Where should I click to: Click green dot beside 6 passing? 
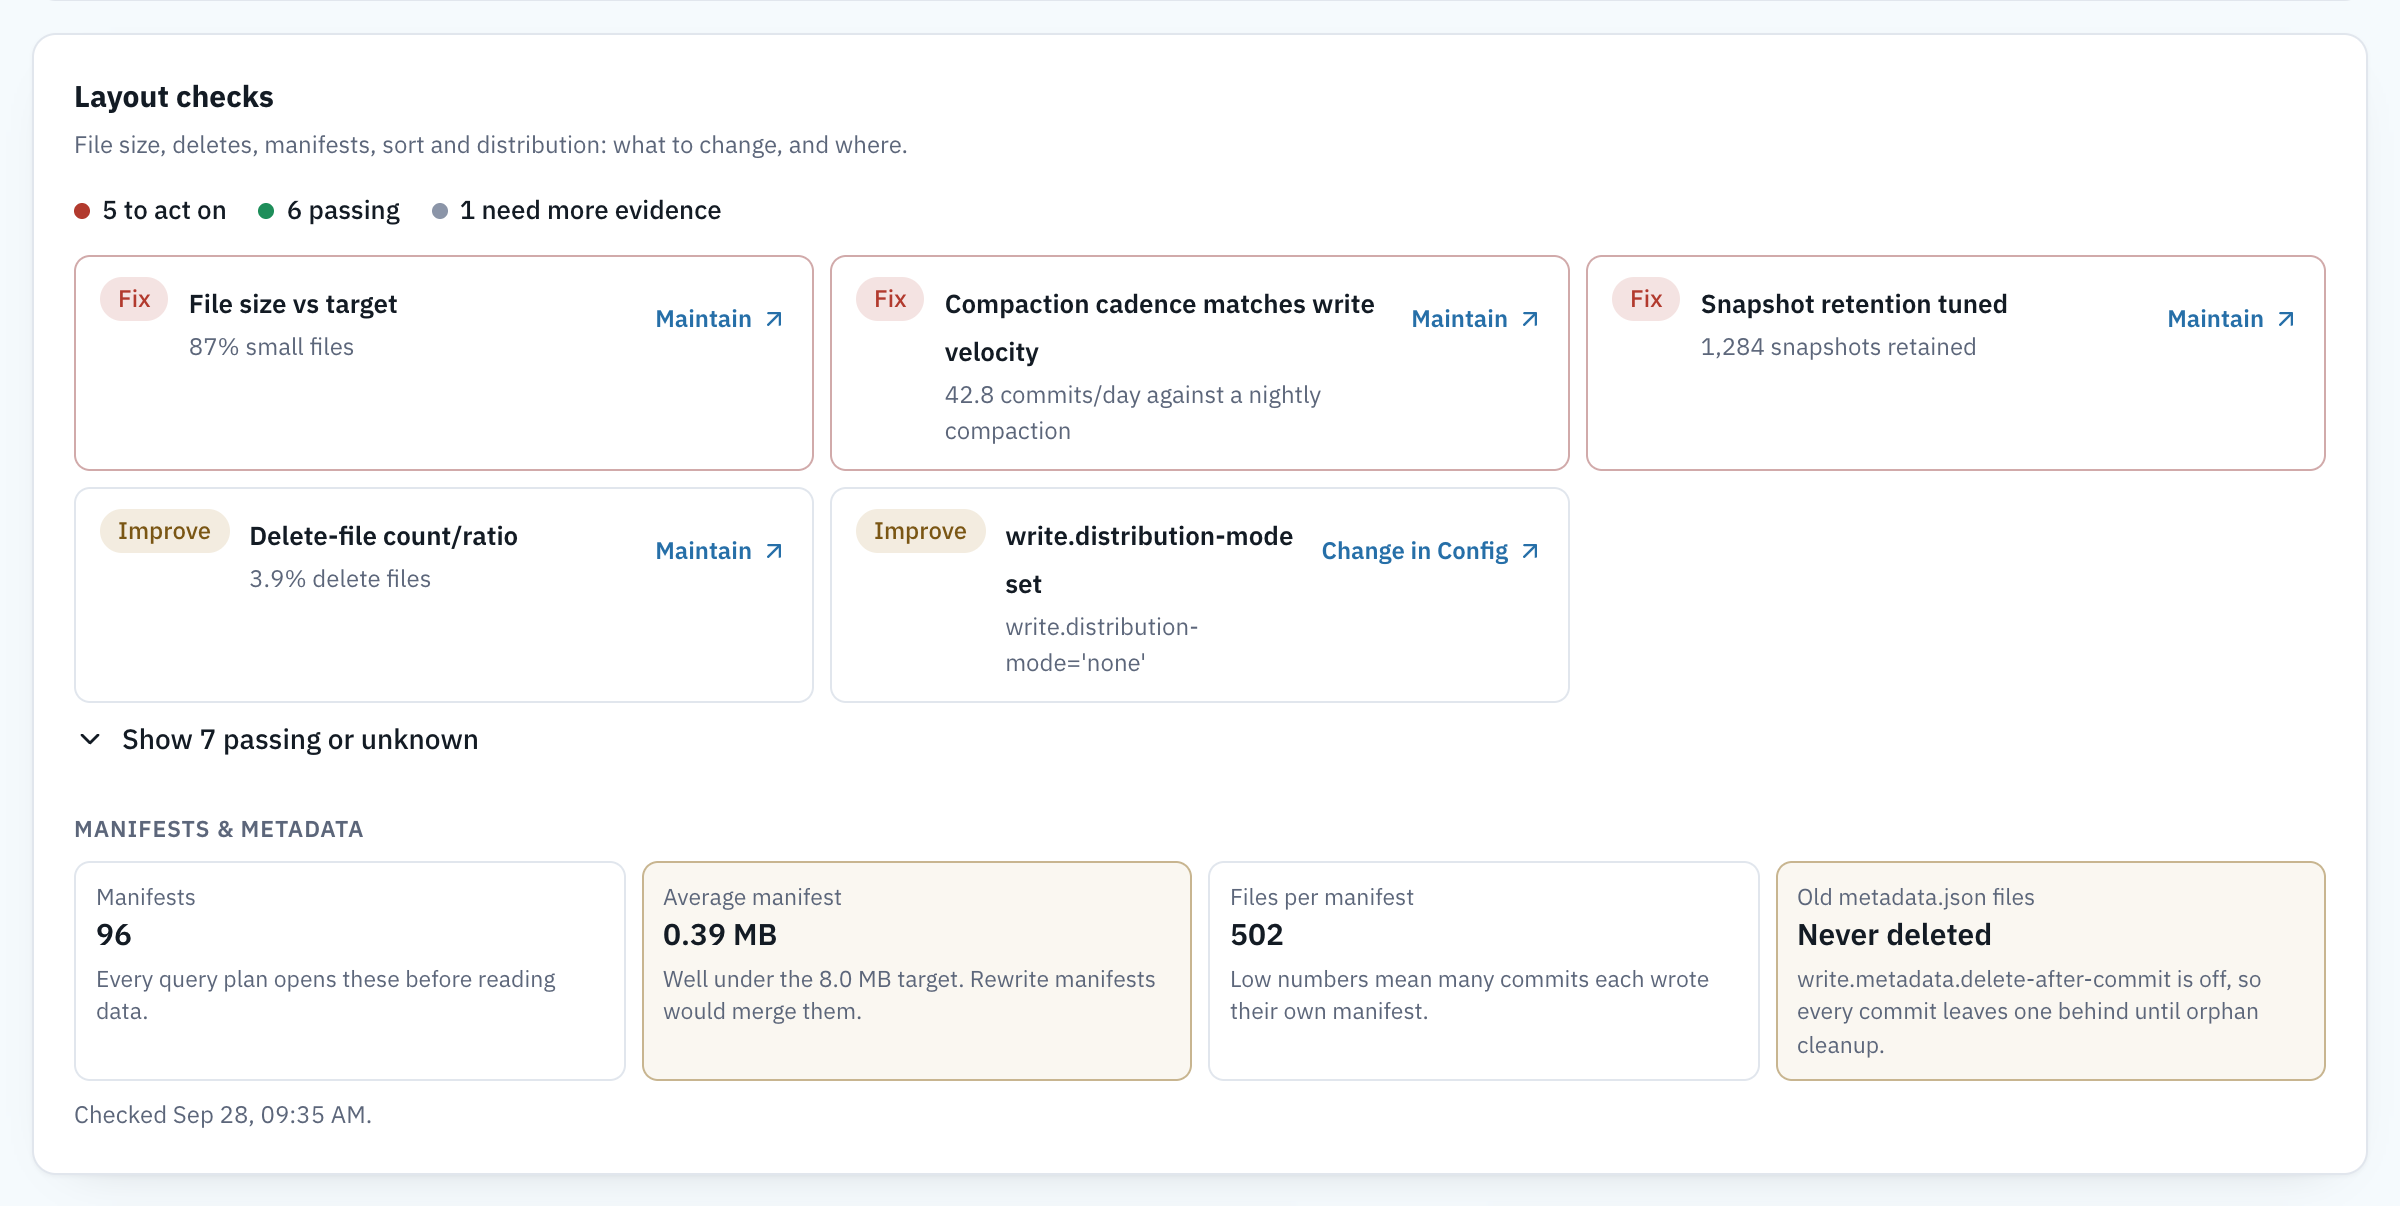tap(266, 211)
